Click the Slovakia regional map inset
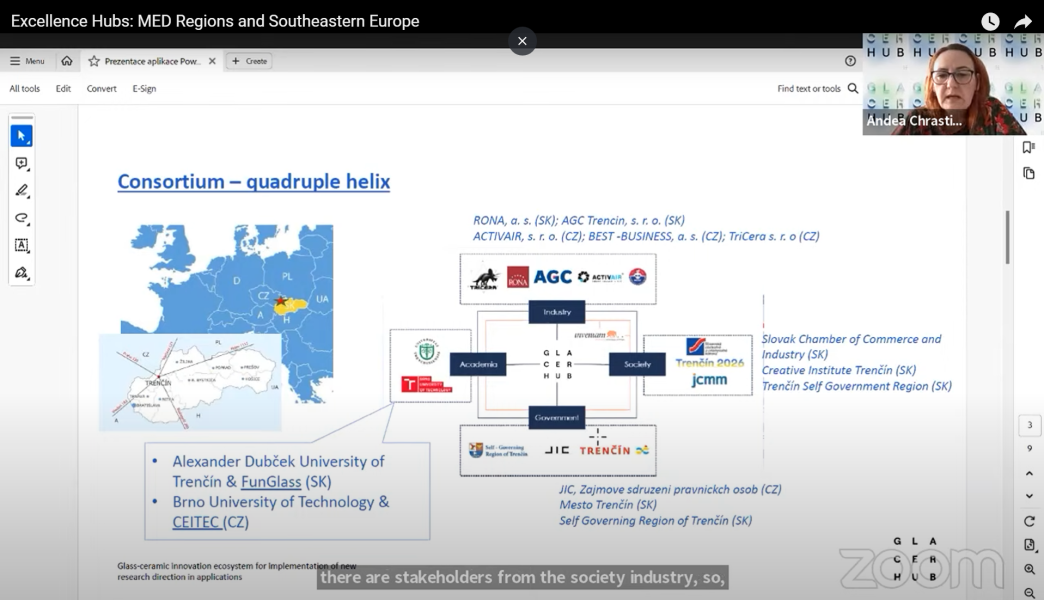Image resolution: width=1044 pixels, height=600 pixels. (x=190, y=382)
